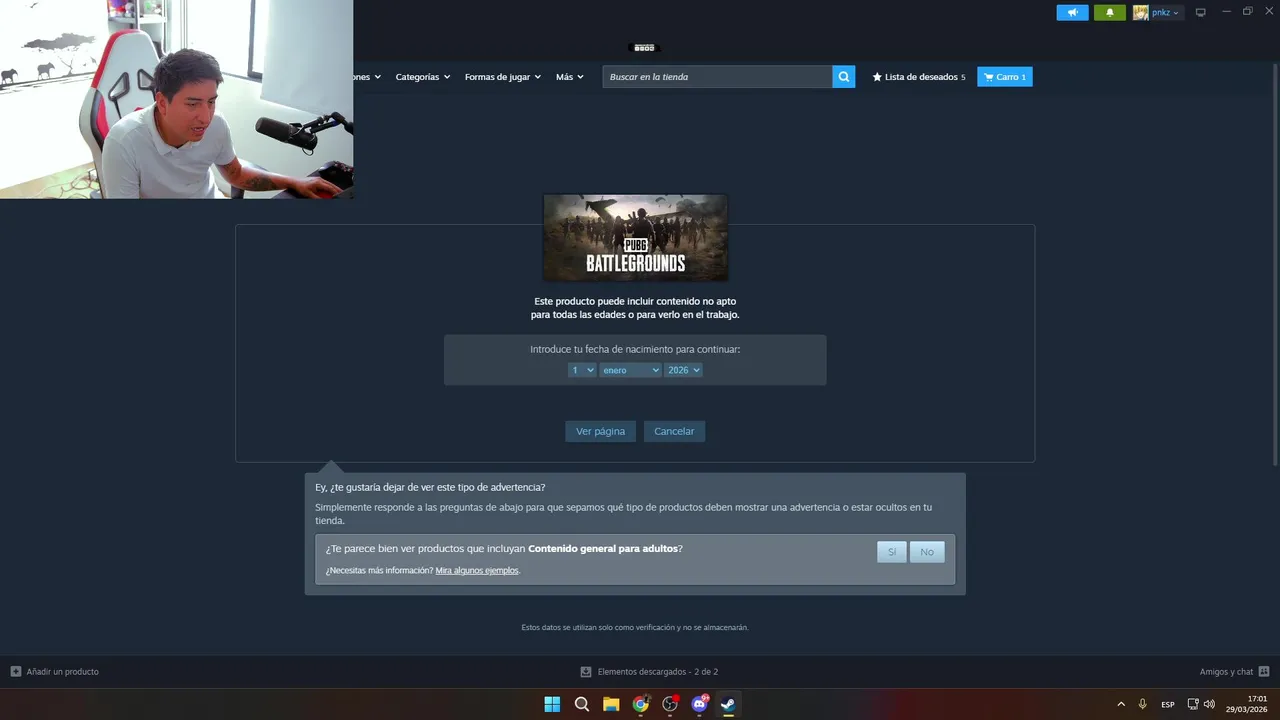Screen dimensions: 1280x720
Task: Expand the Formas de jugar menu
Action: 502,77
